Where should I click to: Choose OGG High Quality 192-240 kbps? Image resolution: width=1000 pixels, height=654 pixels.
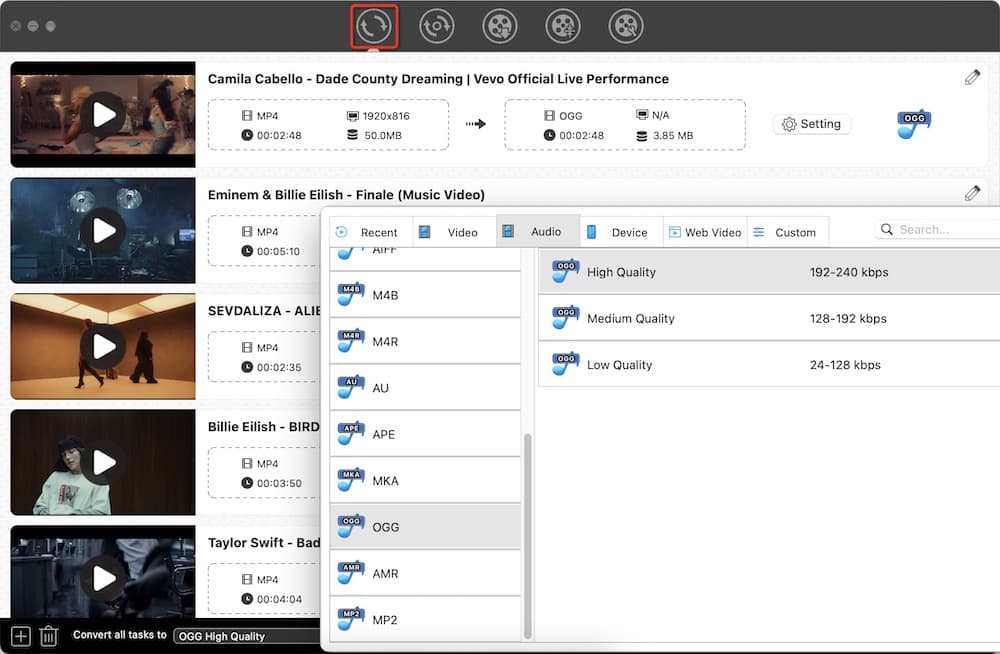(x=769, y=272)
